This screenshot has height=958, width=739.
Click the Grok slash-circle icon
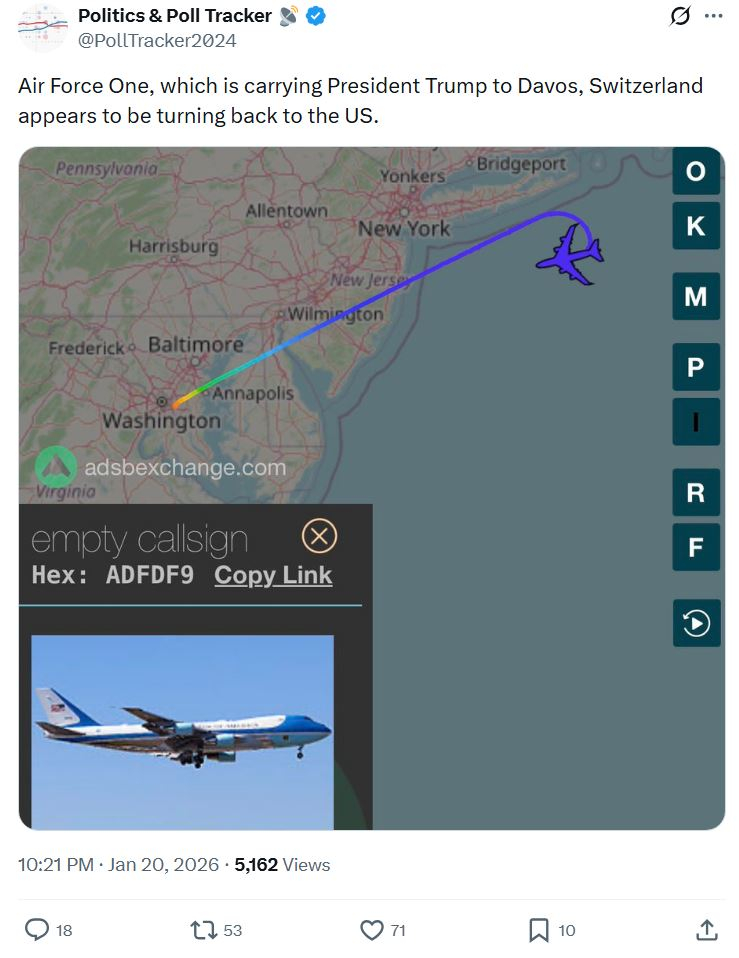pyautogui.click(x=680, y=16)
